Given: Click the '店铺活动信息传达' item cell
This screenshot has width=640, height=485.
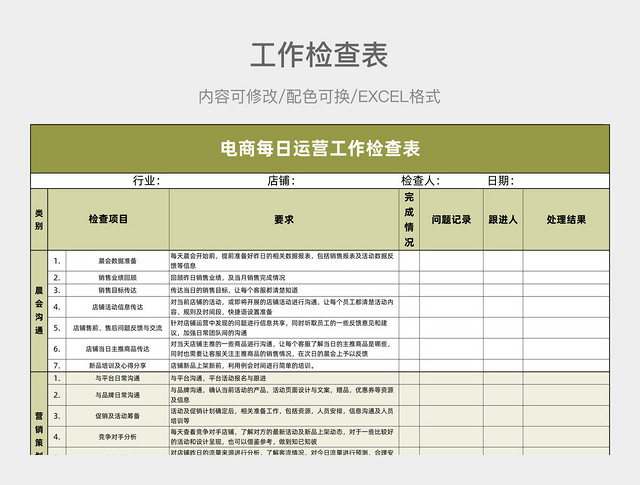Looking at the screenshot, I should tap(118, 307).
